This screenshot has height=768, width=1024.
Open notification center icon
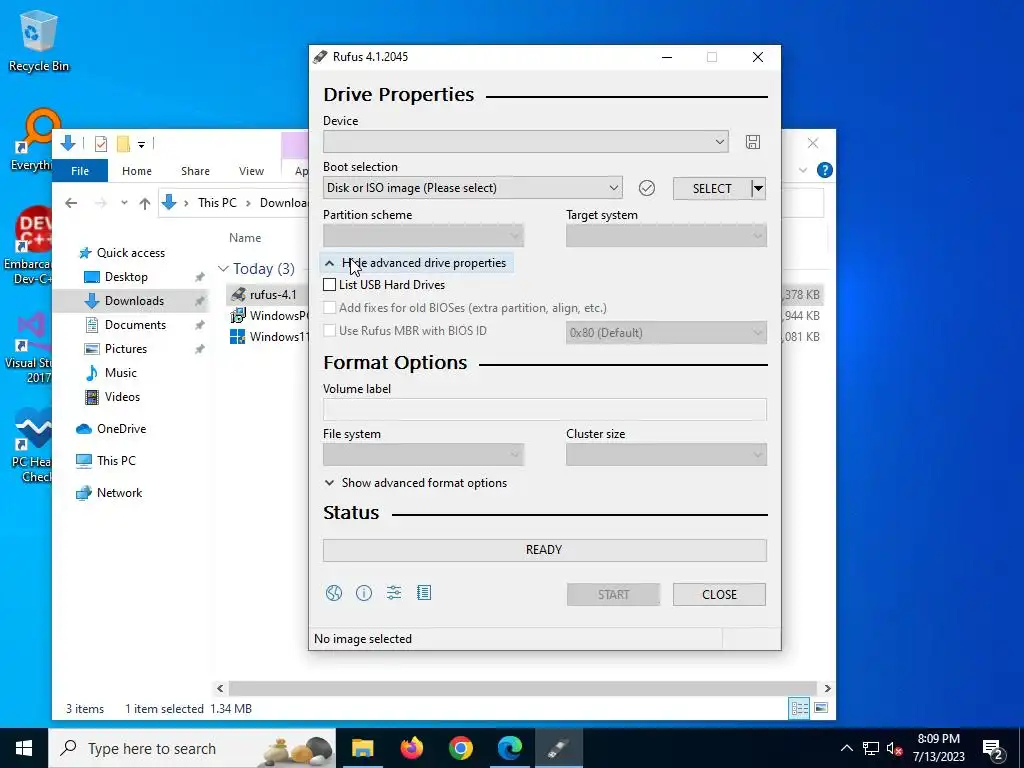[993, 748]
